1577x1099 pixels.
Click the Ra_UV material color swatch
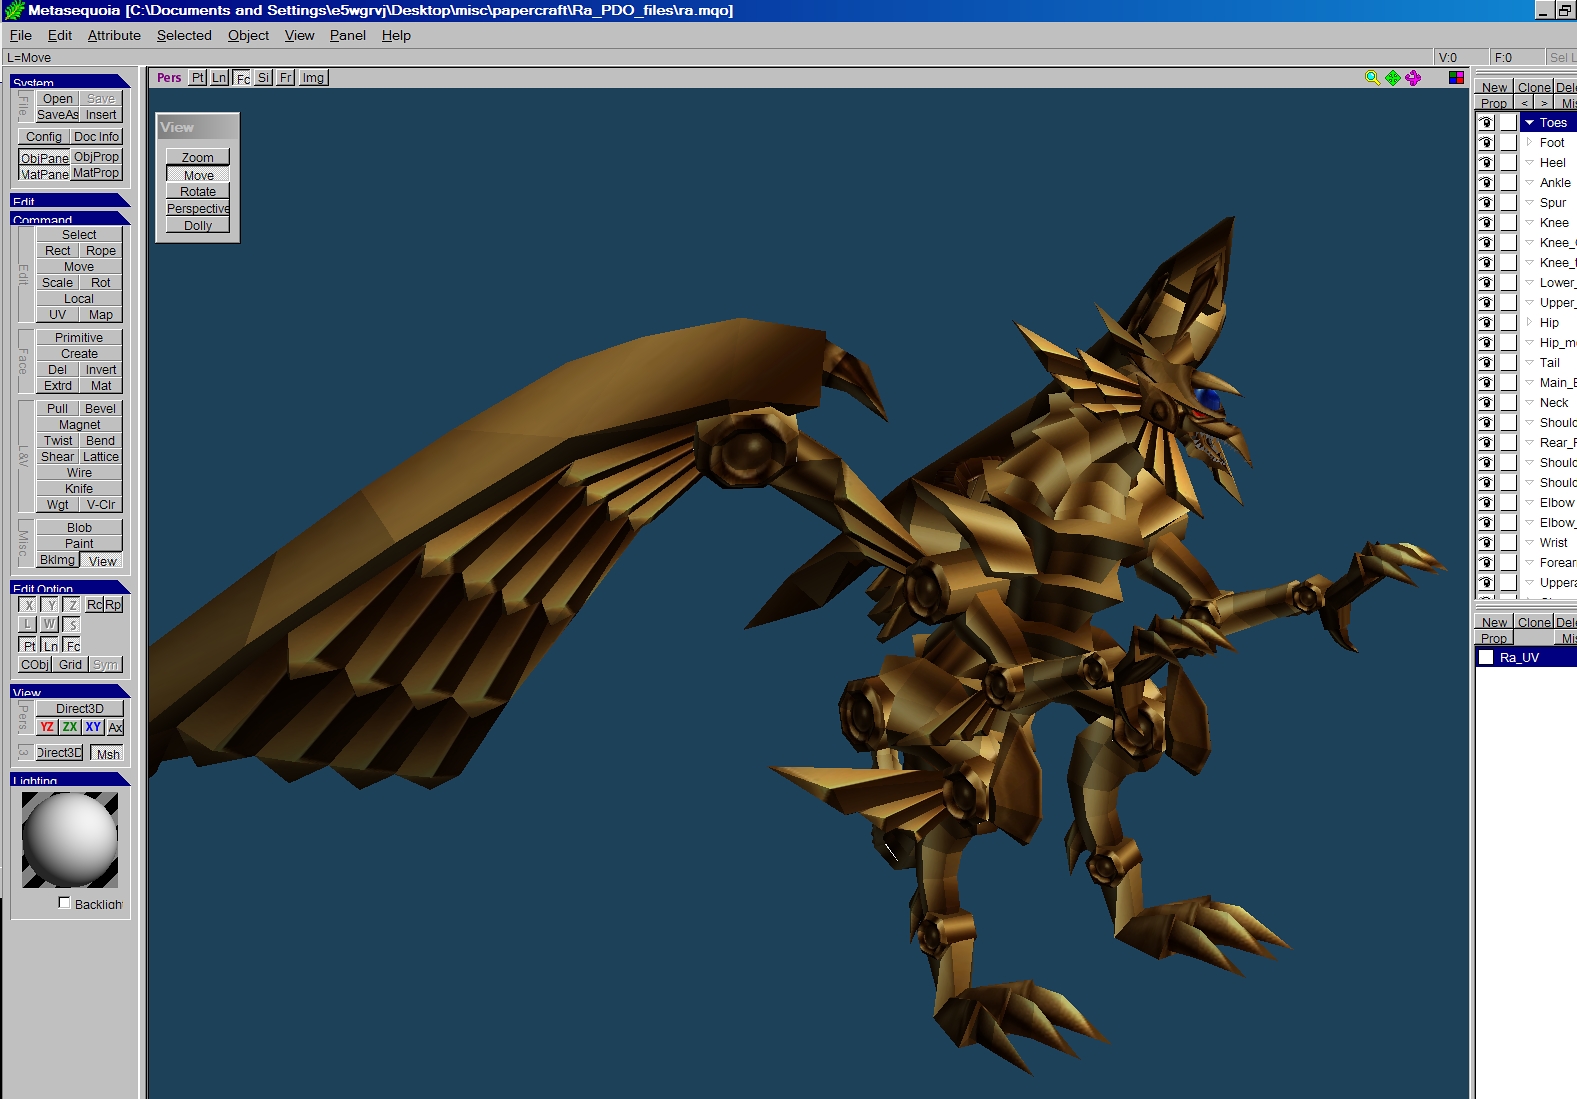[x=1486, y=657]
